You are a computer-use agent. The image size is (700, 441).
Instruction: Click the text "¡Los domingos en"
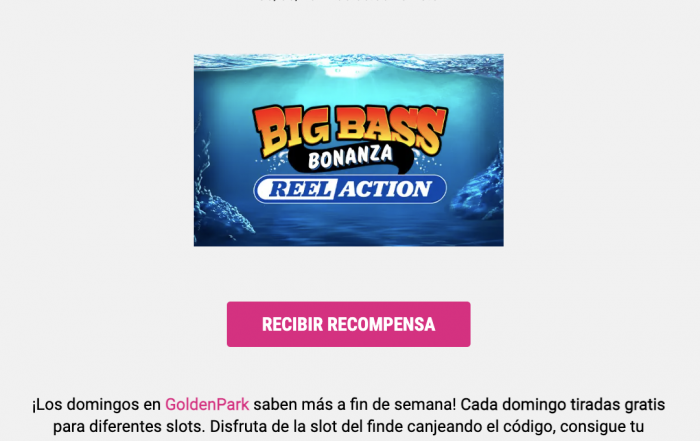click(96, 404)
